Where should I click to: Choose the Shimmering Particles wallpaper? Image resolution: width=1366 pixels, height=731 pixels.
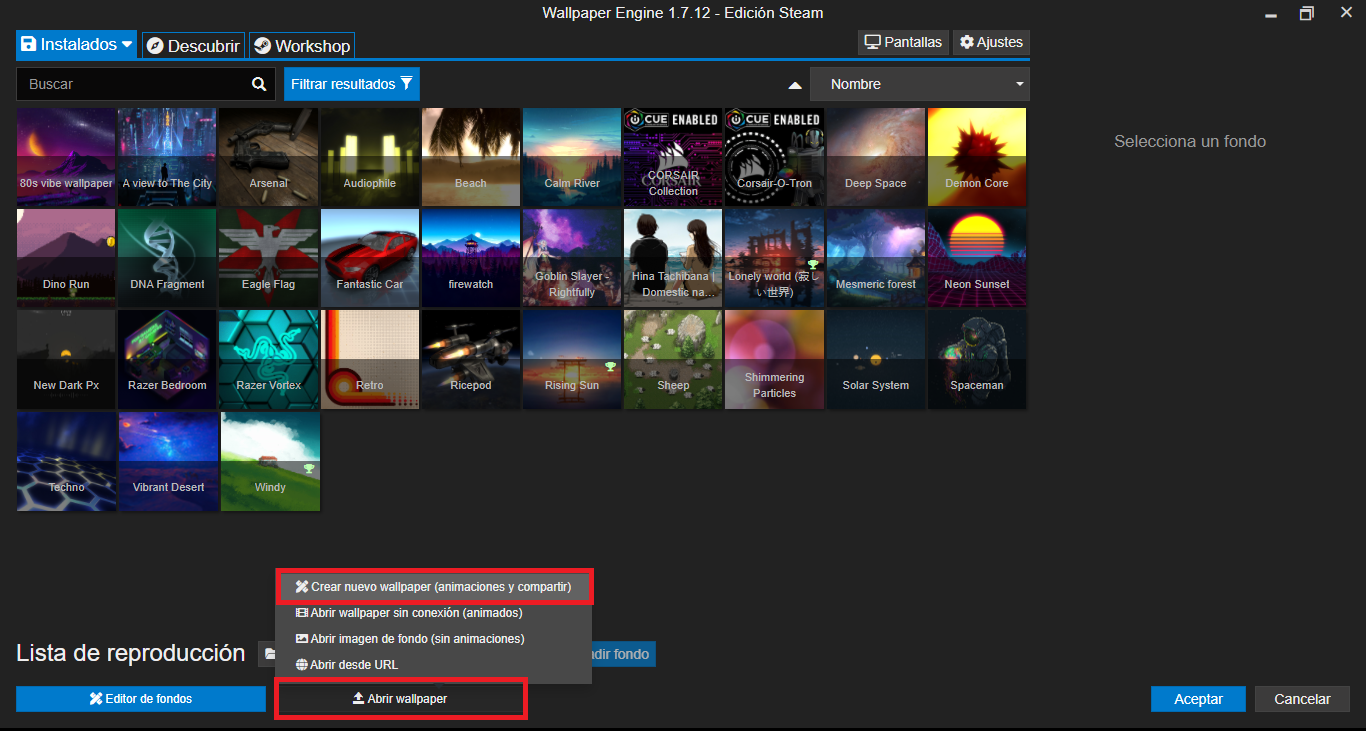click(775, 360)
